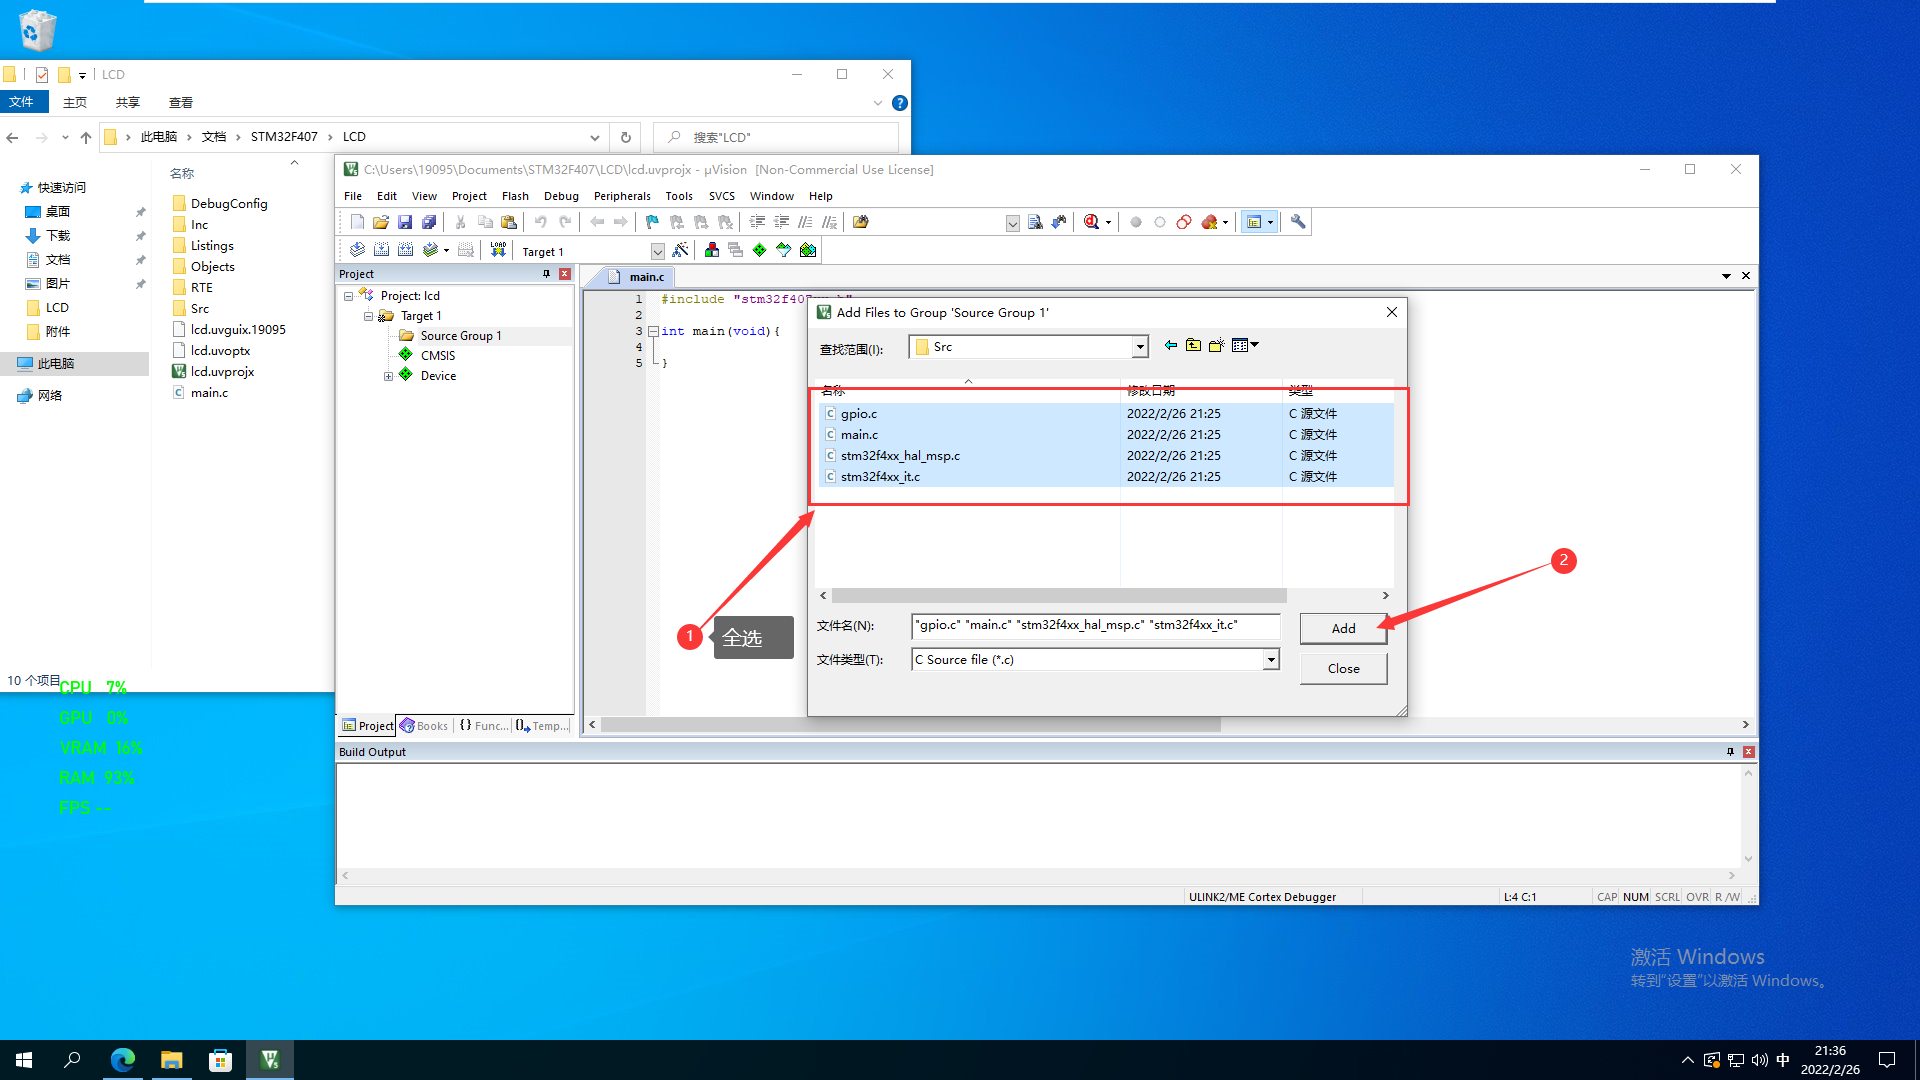1920x1080 pixels.
Task: Click the file name input field
Action: [x=1095, y=625]
